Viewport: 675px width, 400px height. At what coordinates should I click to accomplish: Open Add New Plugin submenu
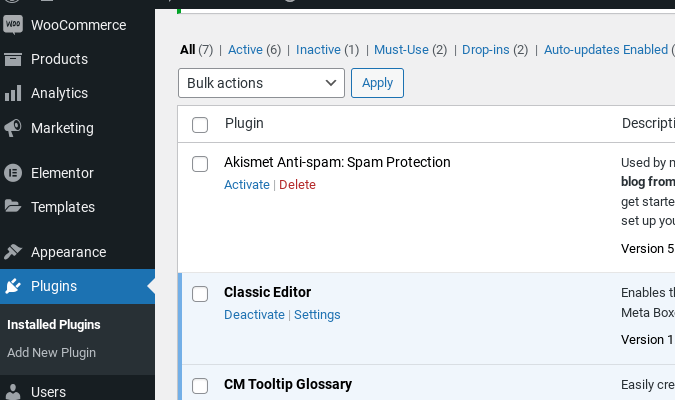pos(52,353)
